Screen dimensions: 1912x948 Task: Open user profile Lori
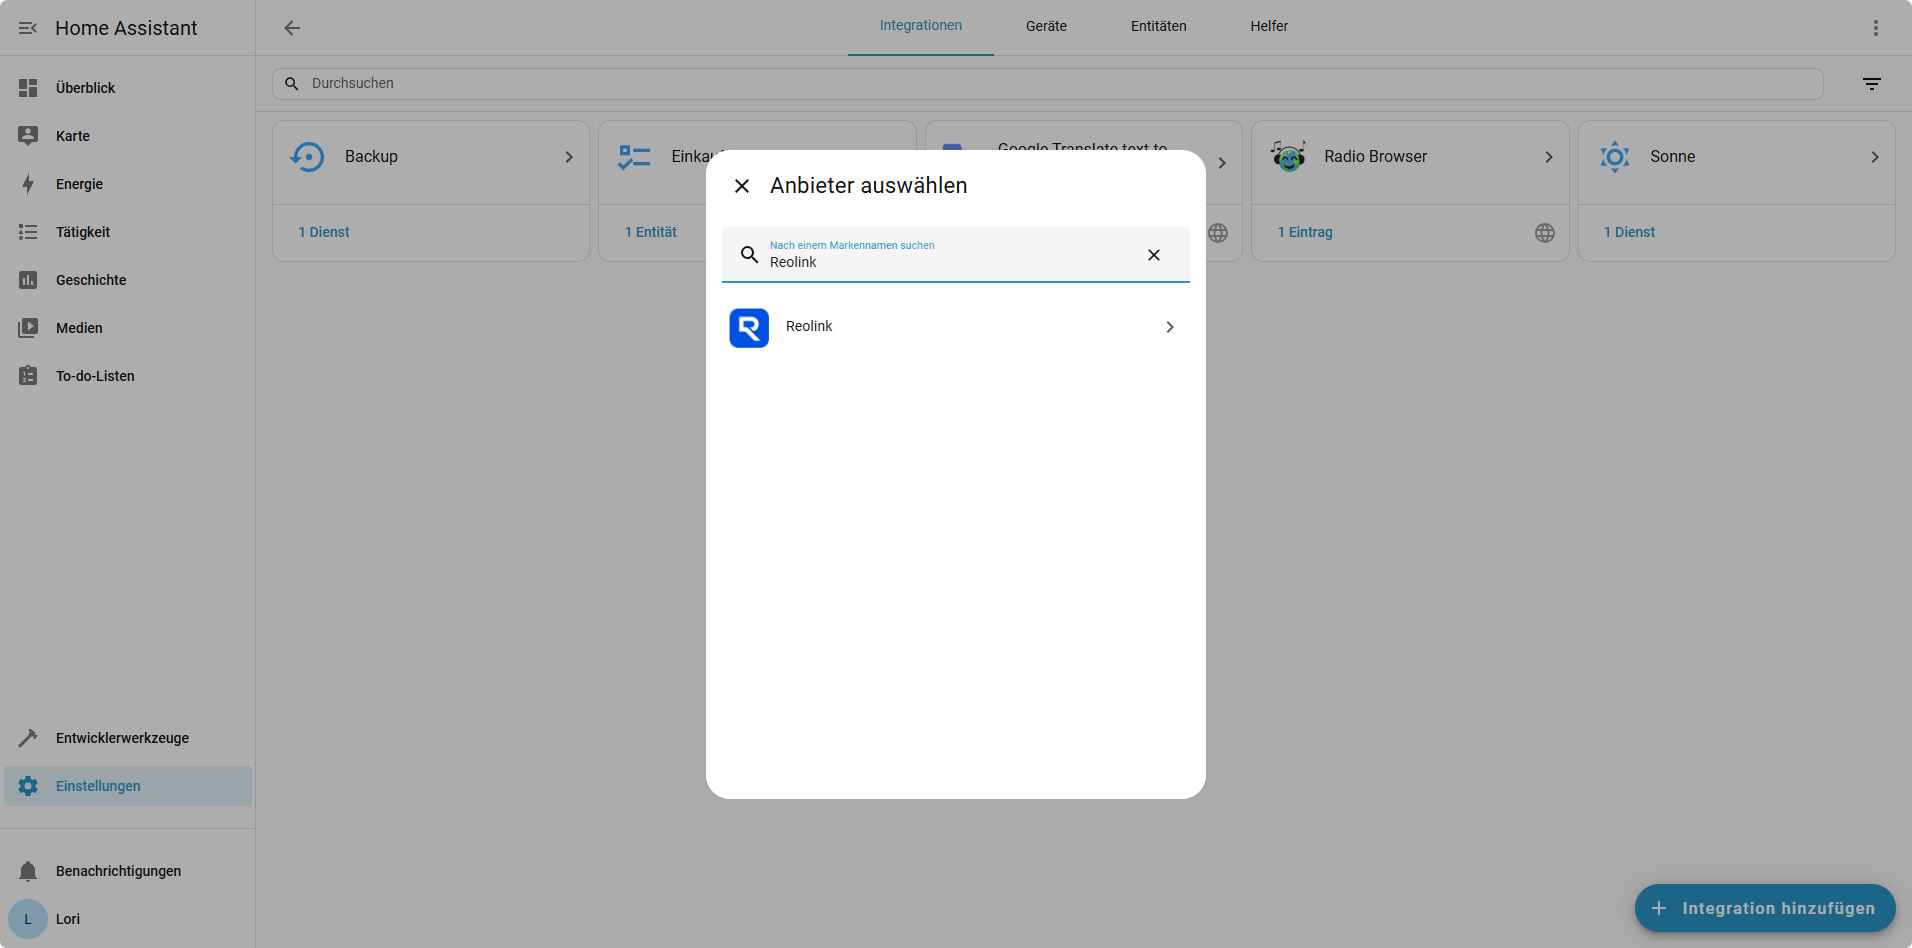click(x=128, y=919)
